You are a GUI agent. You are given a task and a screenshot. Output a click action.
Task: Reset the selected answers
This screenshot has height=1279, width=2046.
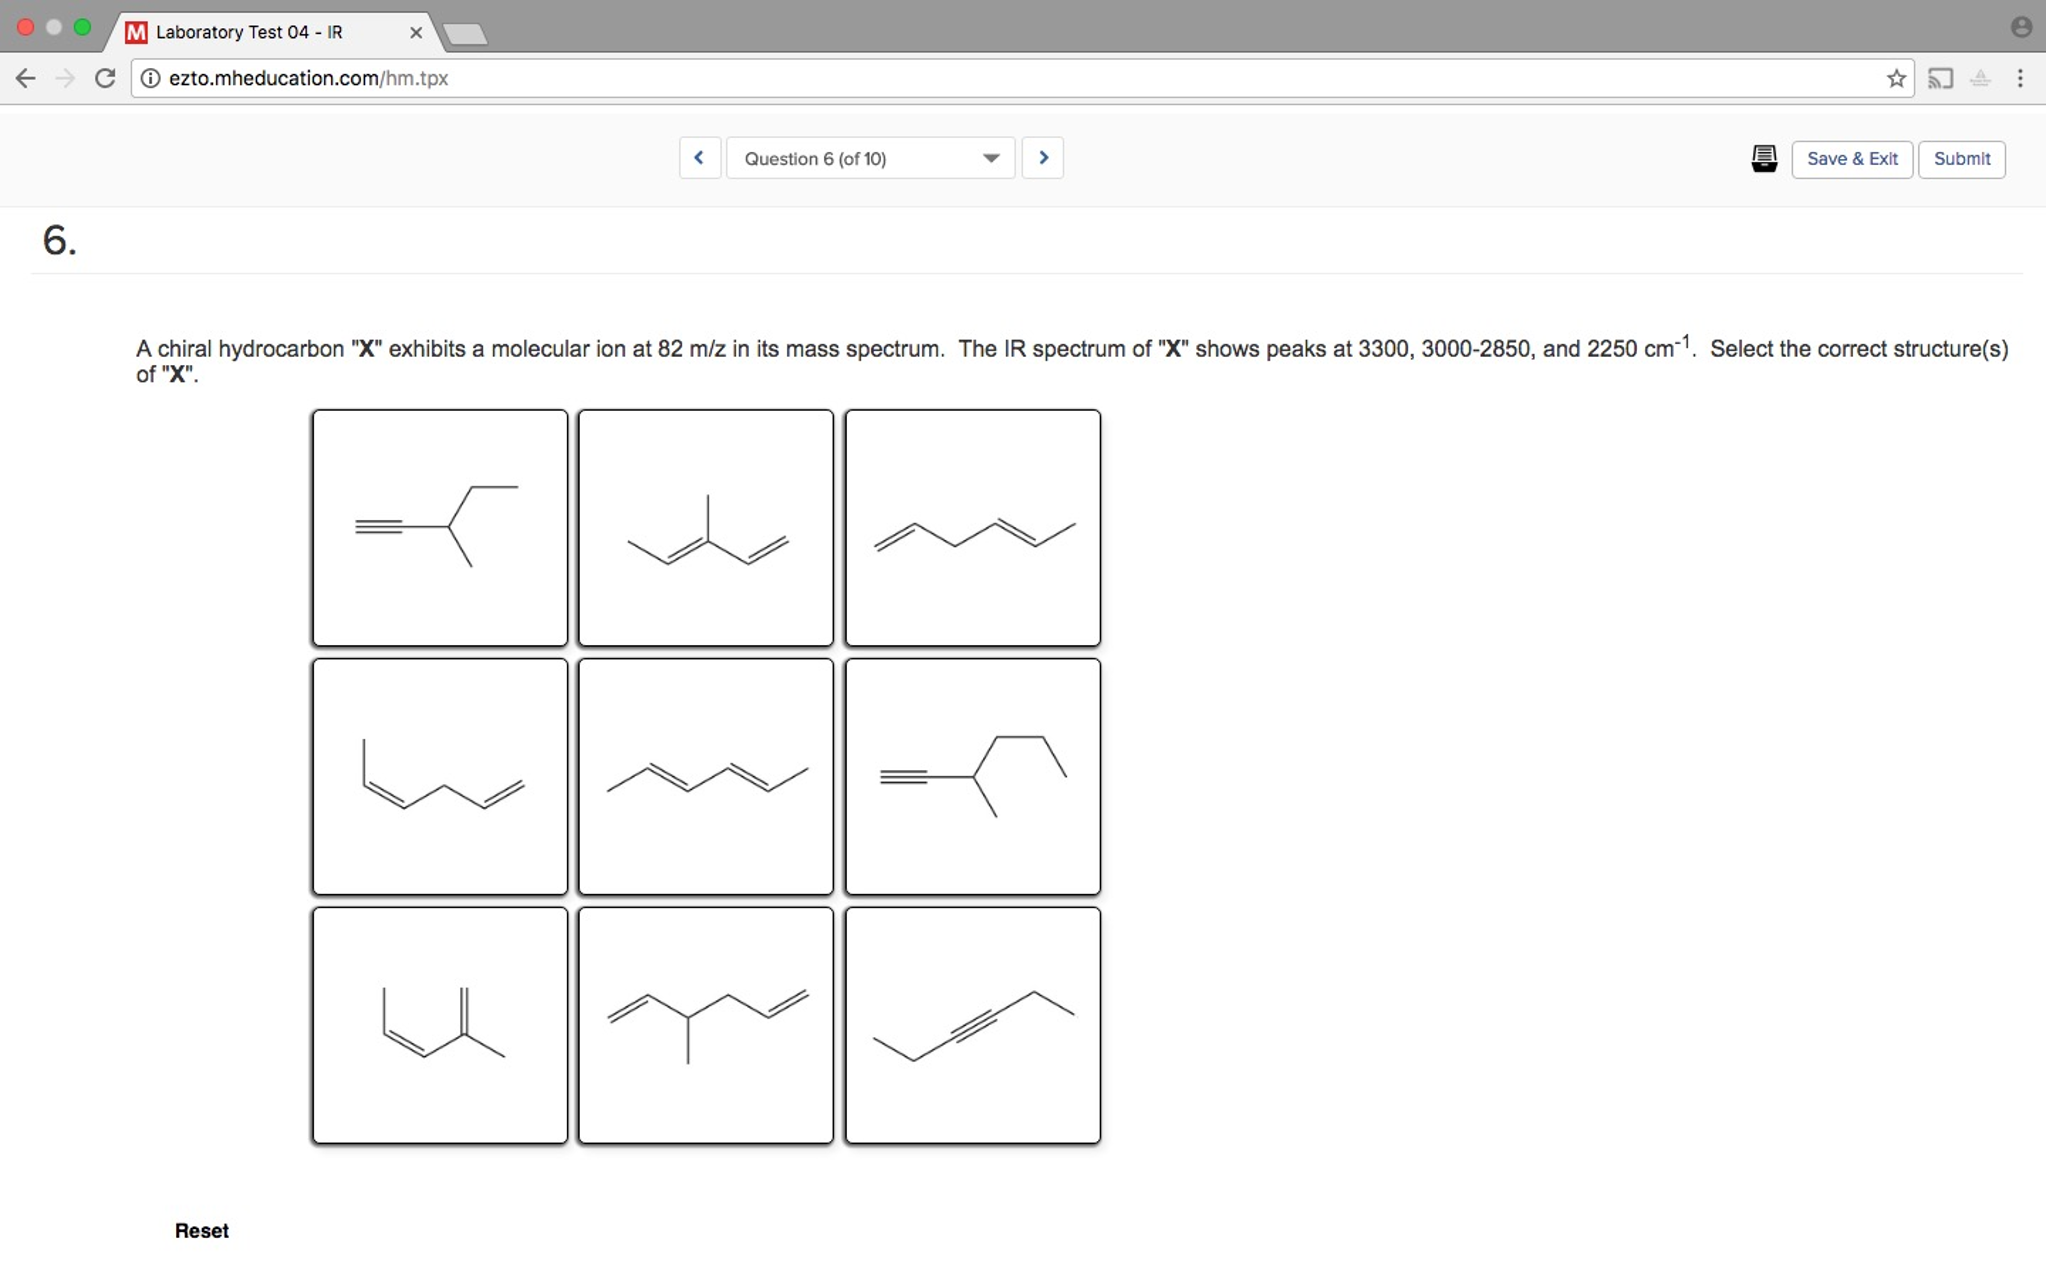(x=201, y=1230)
